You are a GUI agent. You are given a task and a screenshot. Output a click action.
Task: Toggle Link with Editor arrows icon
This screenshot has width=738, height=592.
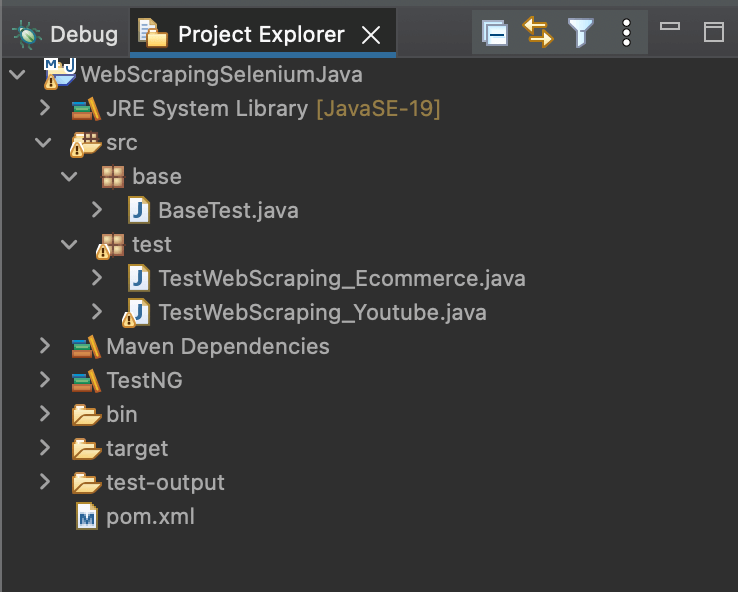537,32
